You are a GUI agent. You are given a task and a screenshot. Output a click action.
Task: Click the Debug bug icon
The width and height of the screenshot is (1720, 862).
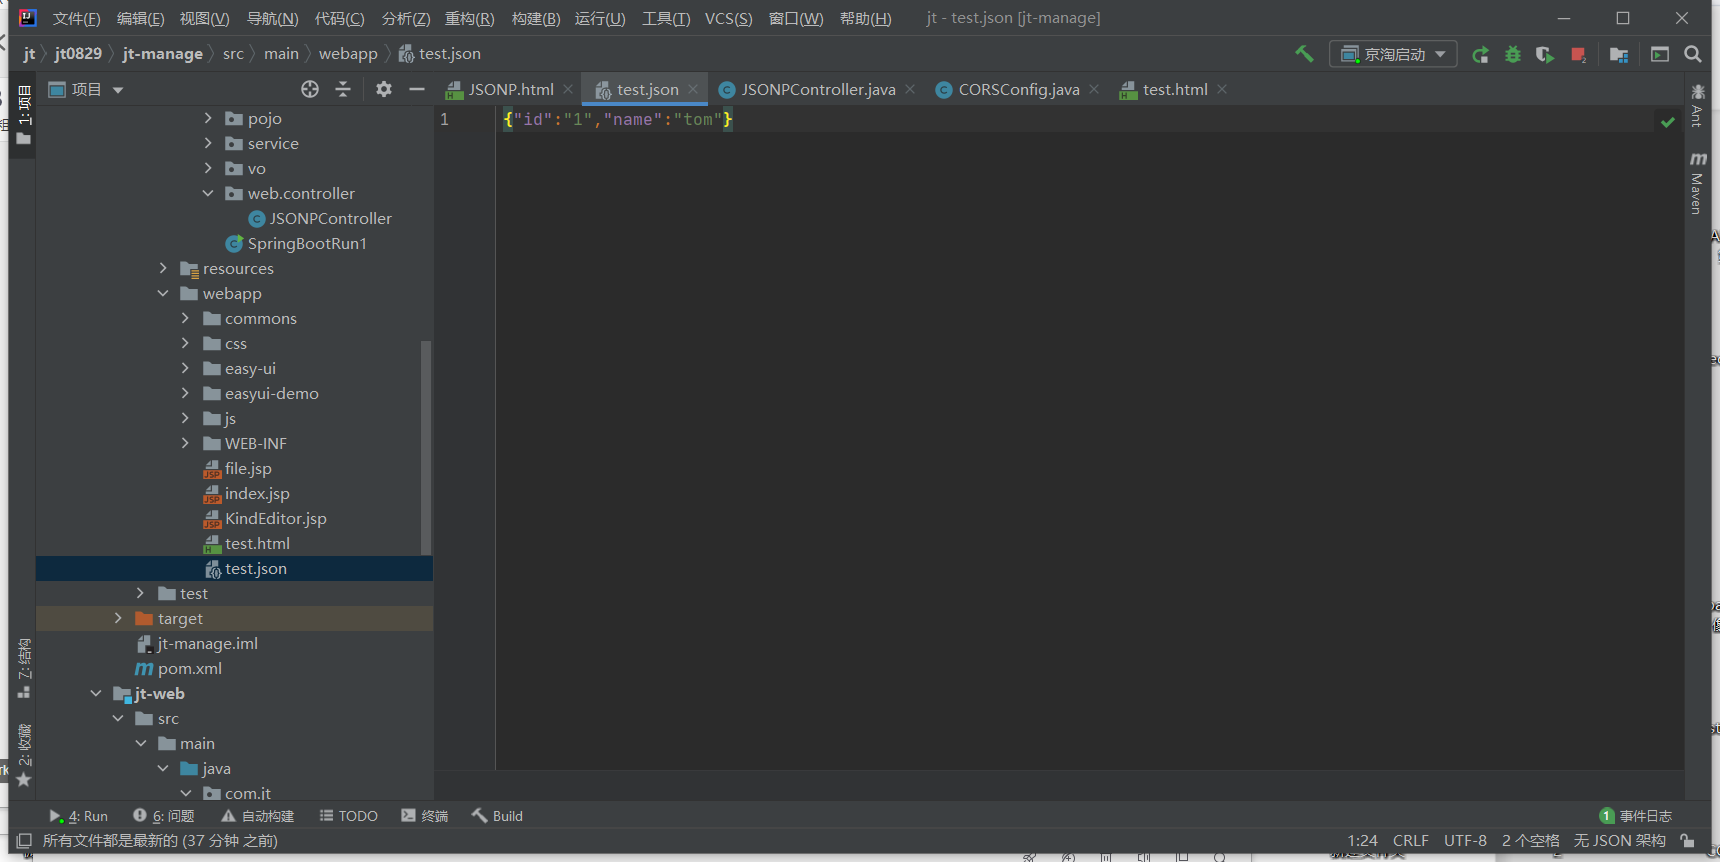coord(1513,55)
